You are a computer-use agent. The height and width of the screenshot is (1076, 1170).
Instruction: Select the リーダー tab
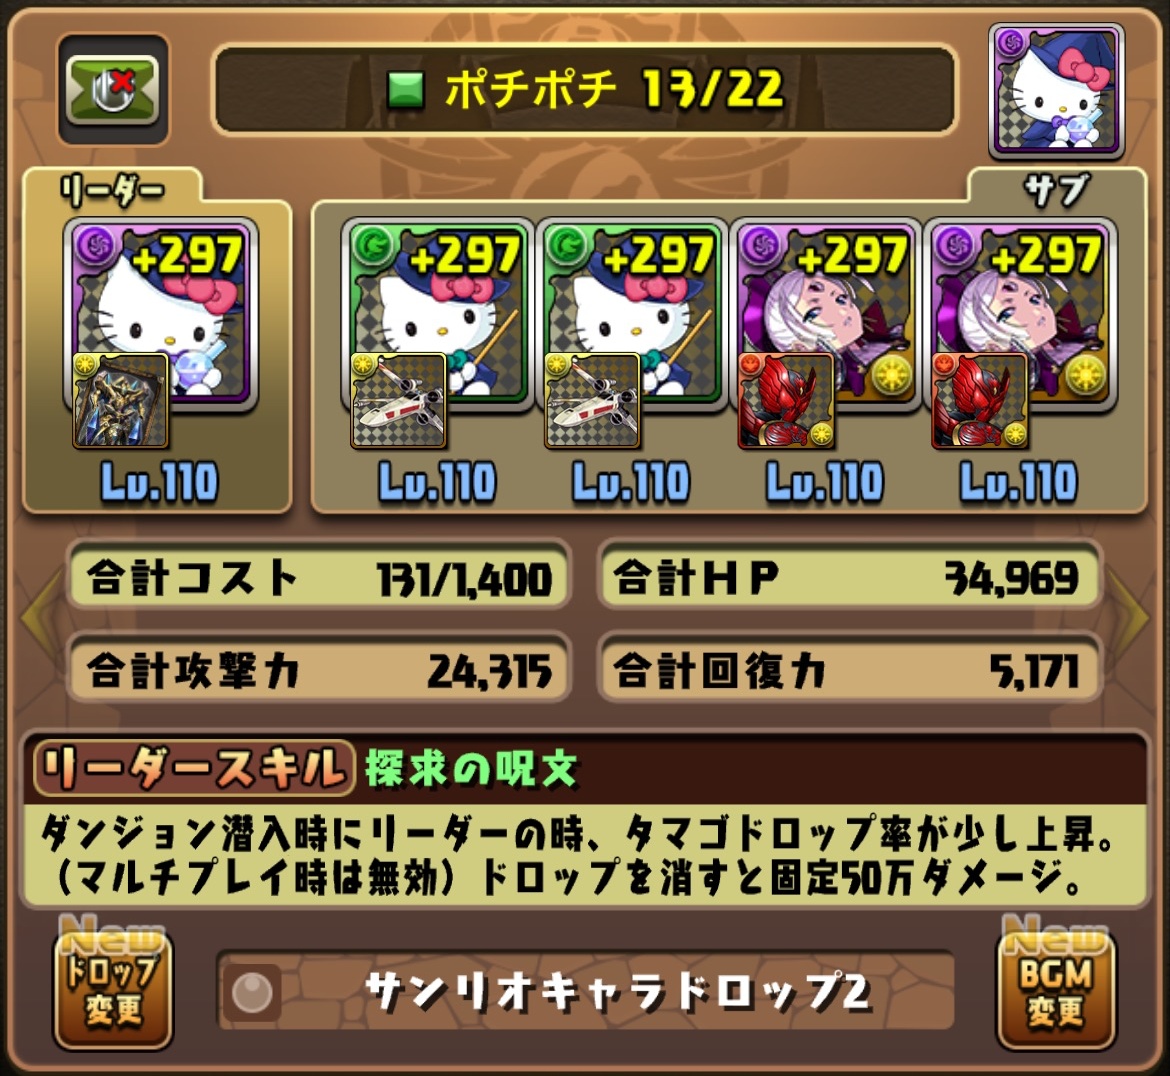pos(112,191)
